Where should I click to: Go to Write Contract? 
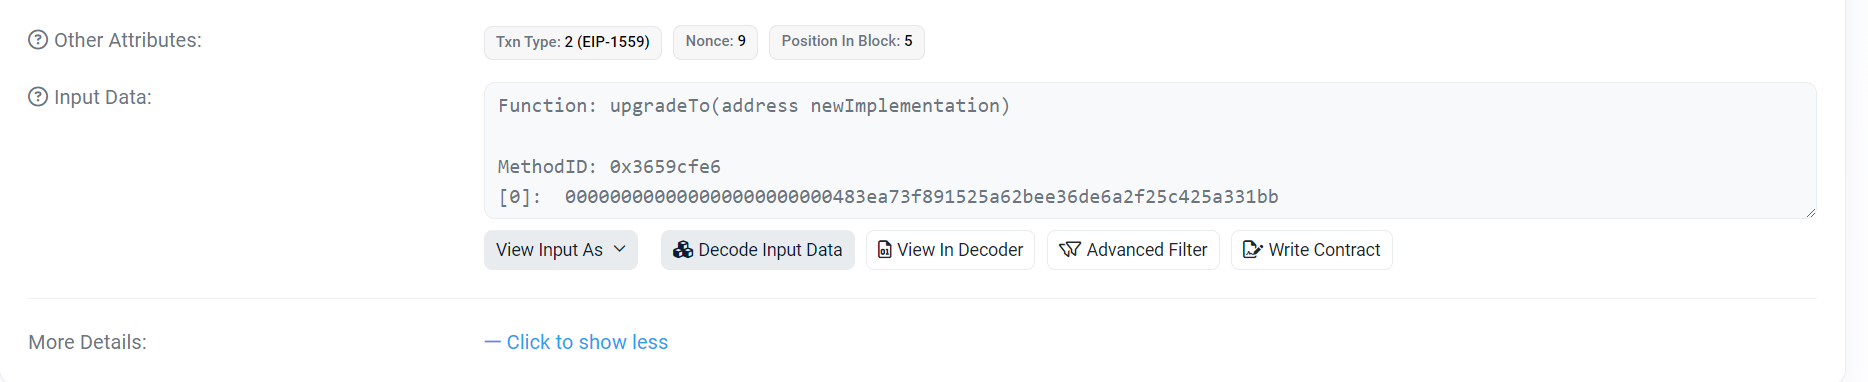coord(1312,250)
